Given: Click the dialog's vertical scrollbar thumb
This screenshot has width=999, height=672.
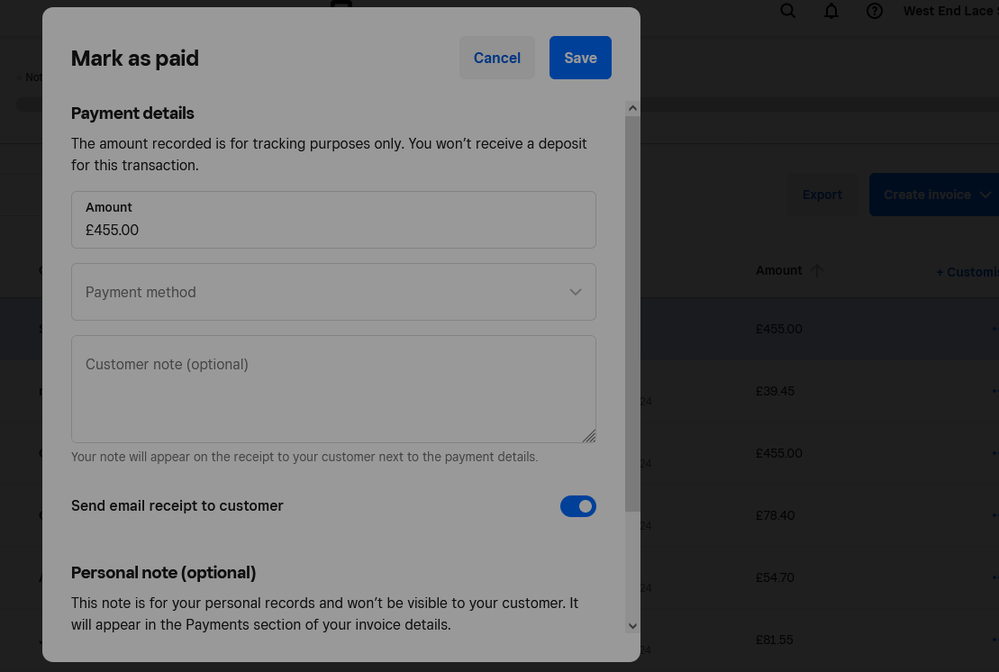Looking at the screenshot, I should (632, 310).
